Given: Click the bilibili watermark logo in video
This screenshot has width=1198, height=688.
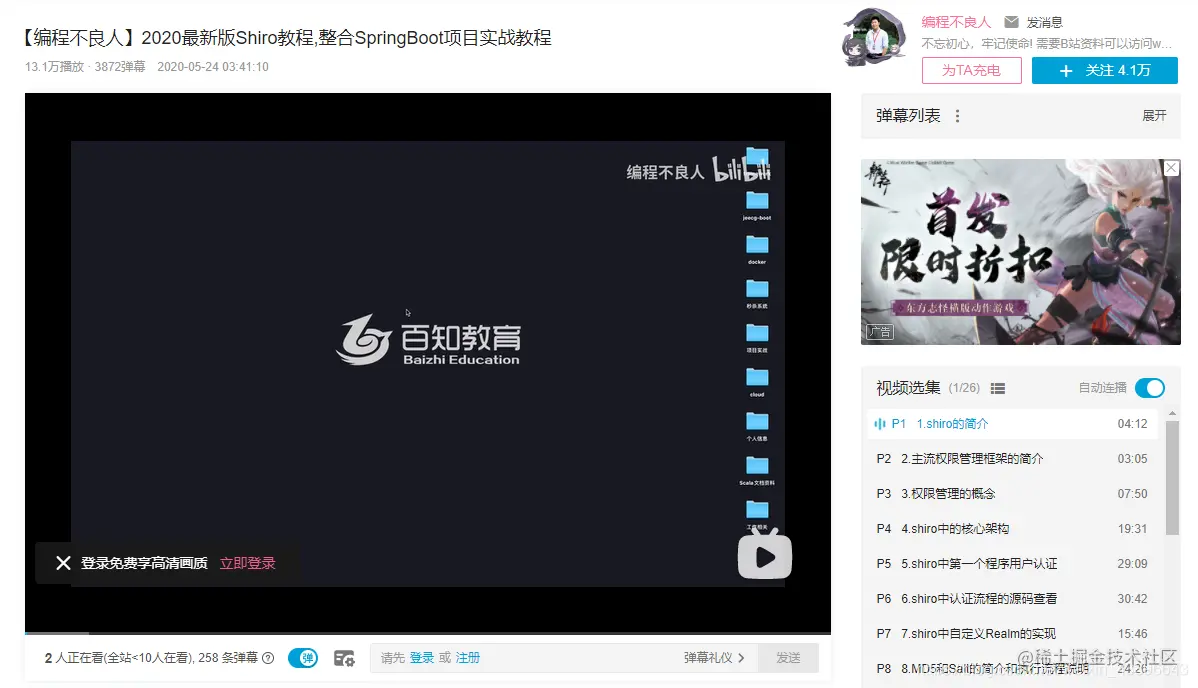Looking at the screenshot, I should click(x=741, y=170).
